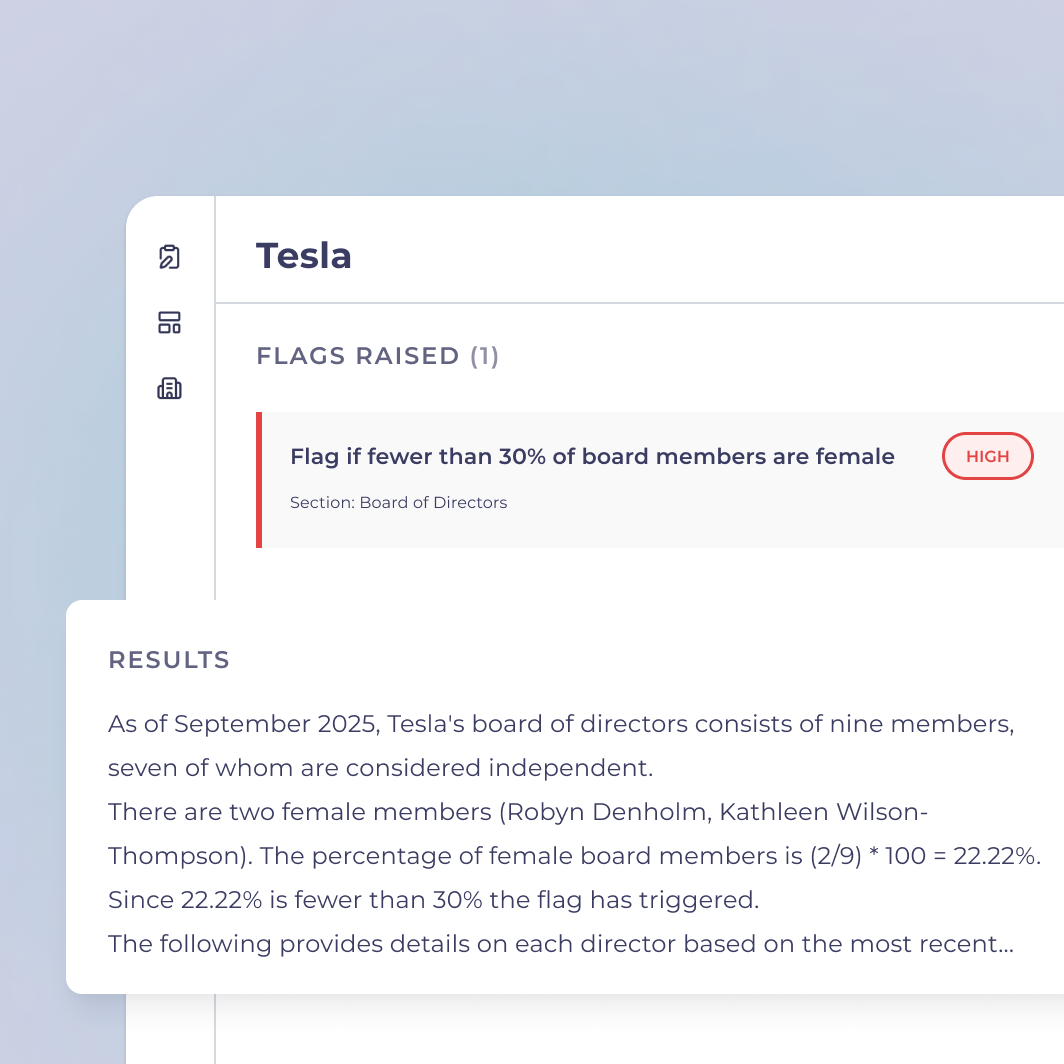The image size is (1064, 1064).
Task: Select the layout templates sidebar icon
Action: [169, 323]
